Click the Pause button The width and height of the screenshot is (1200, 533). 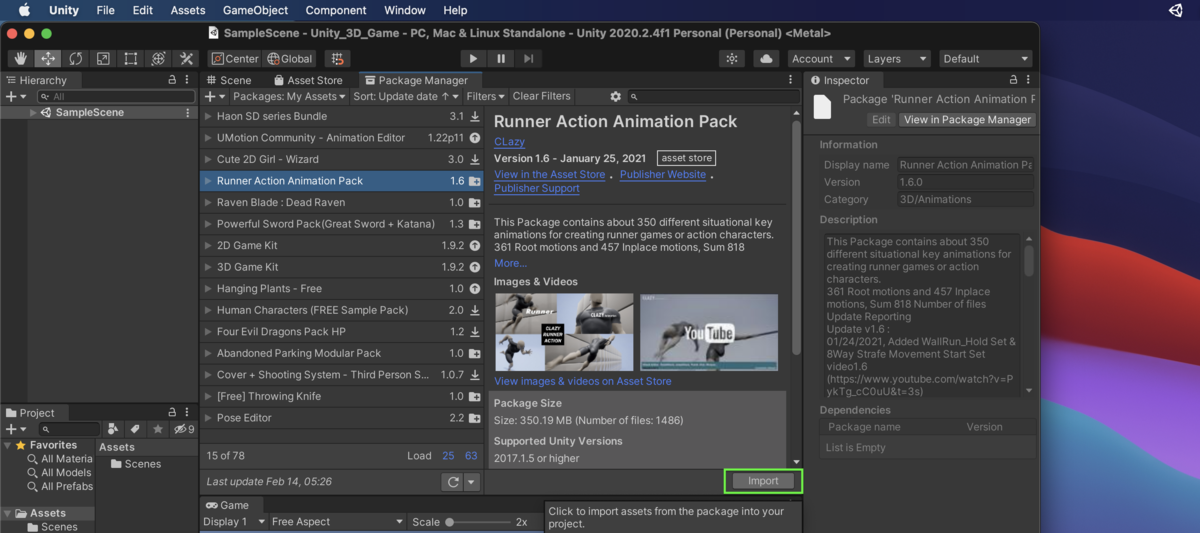pyautogui.click(x=501, y=59)
